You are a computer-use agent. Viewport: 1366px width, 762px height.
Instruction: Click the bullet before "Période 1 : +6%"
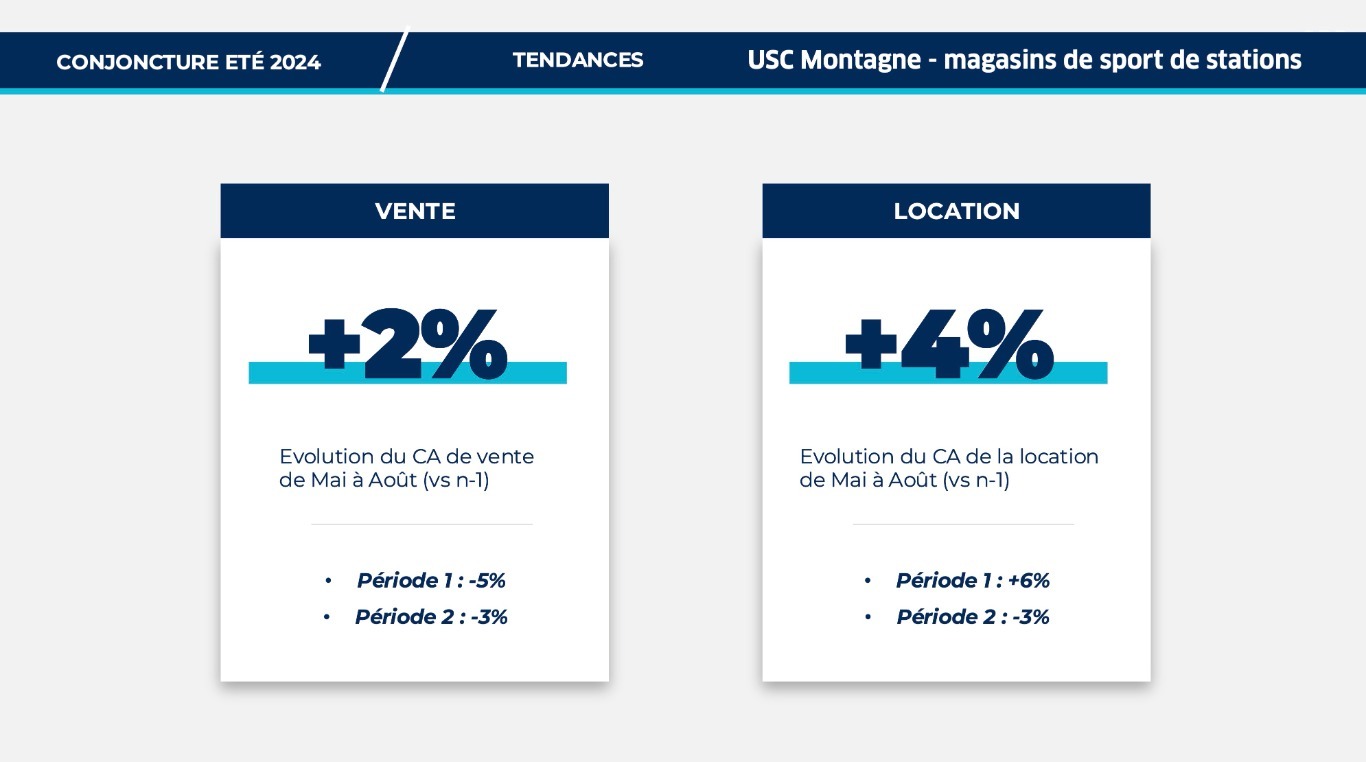[868, 581]
